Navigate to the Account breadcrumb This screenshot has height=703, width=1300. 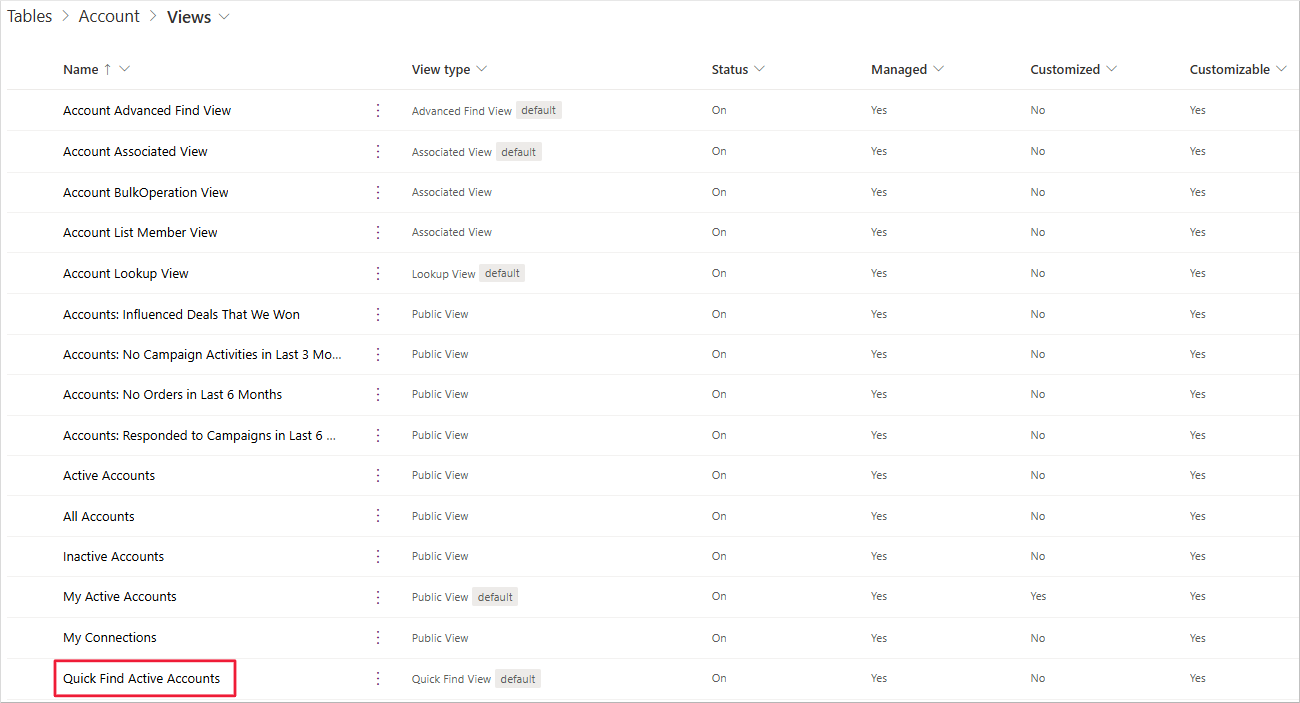(109, 17)
